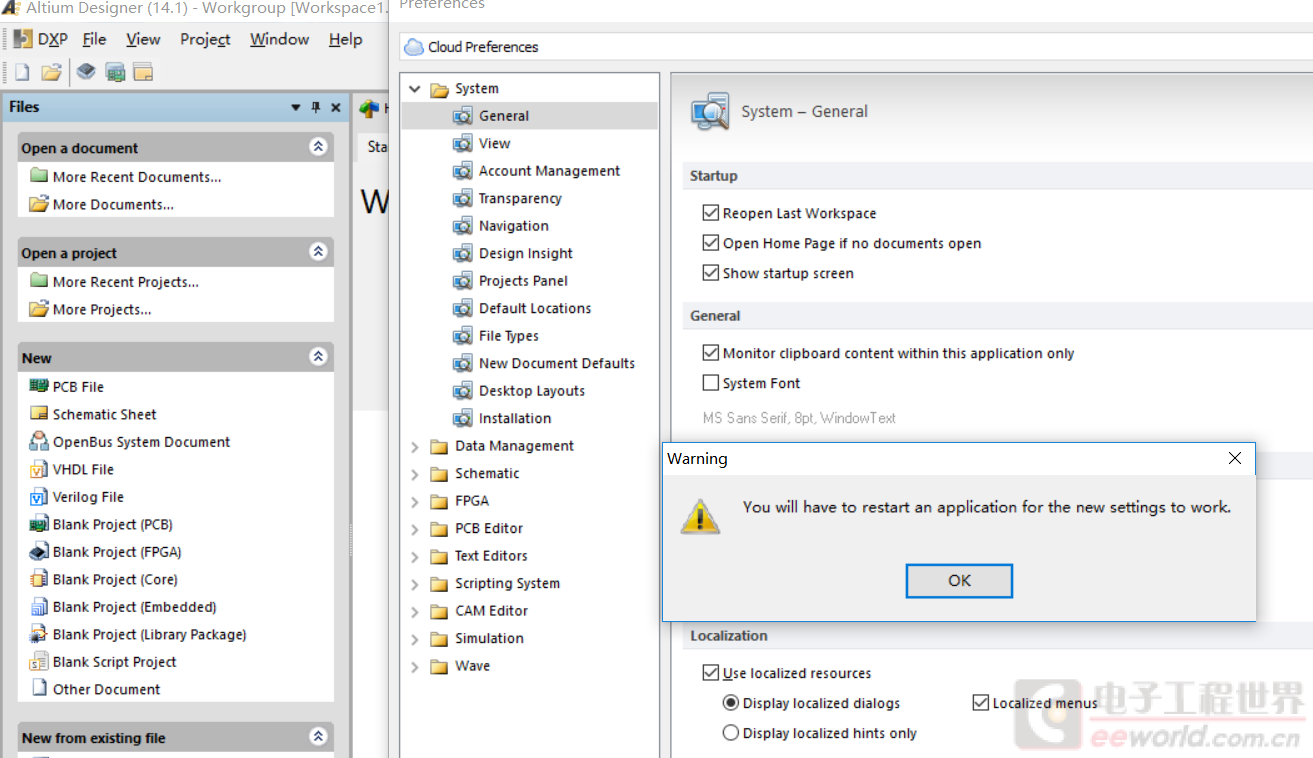The width and height of the screenshot is (1313, 758).
Task: Click the rightmost icon in top toolbar
Action: click(x=143, y=72)
